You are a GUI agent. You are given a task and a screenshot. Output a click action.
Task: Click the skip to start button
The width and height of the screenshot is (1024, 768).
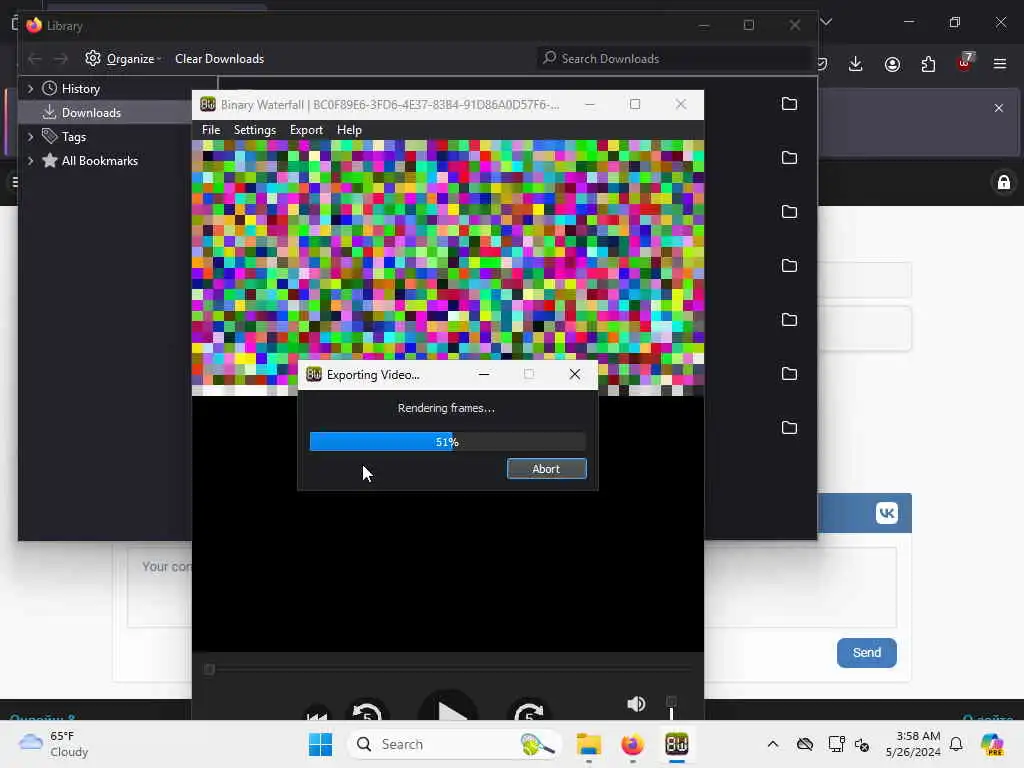pyautogui.click(x=317, y=716)
